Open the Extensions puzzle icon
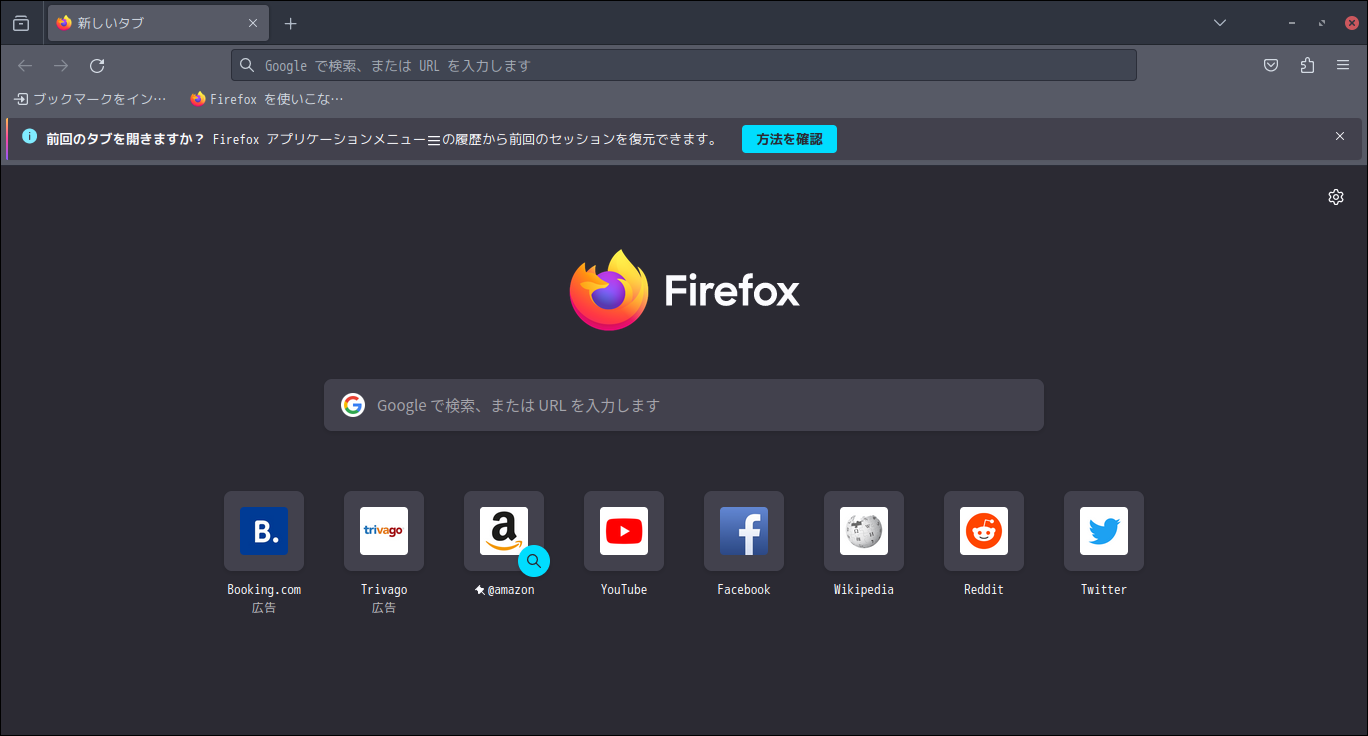The width and height of the screenshot is (1368, 736). pyautogui.click(x=1307, y=65)
